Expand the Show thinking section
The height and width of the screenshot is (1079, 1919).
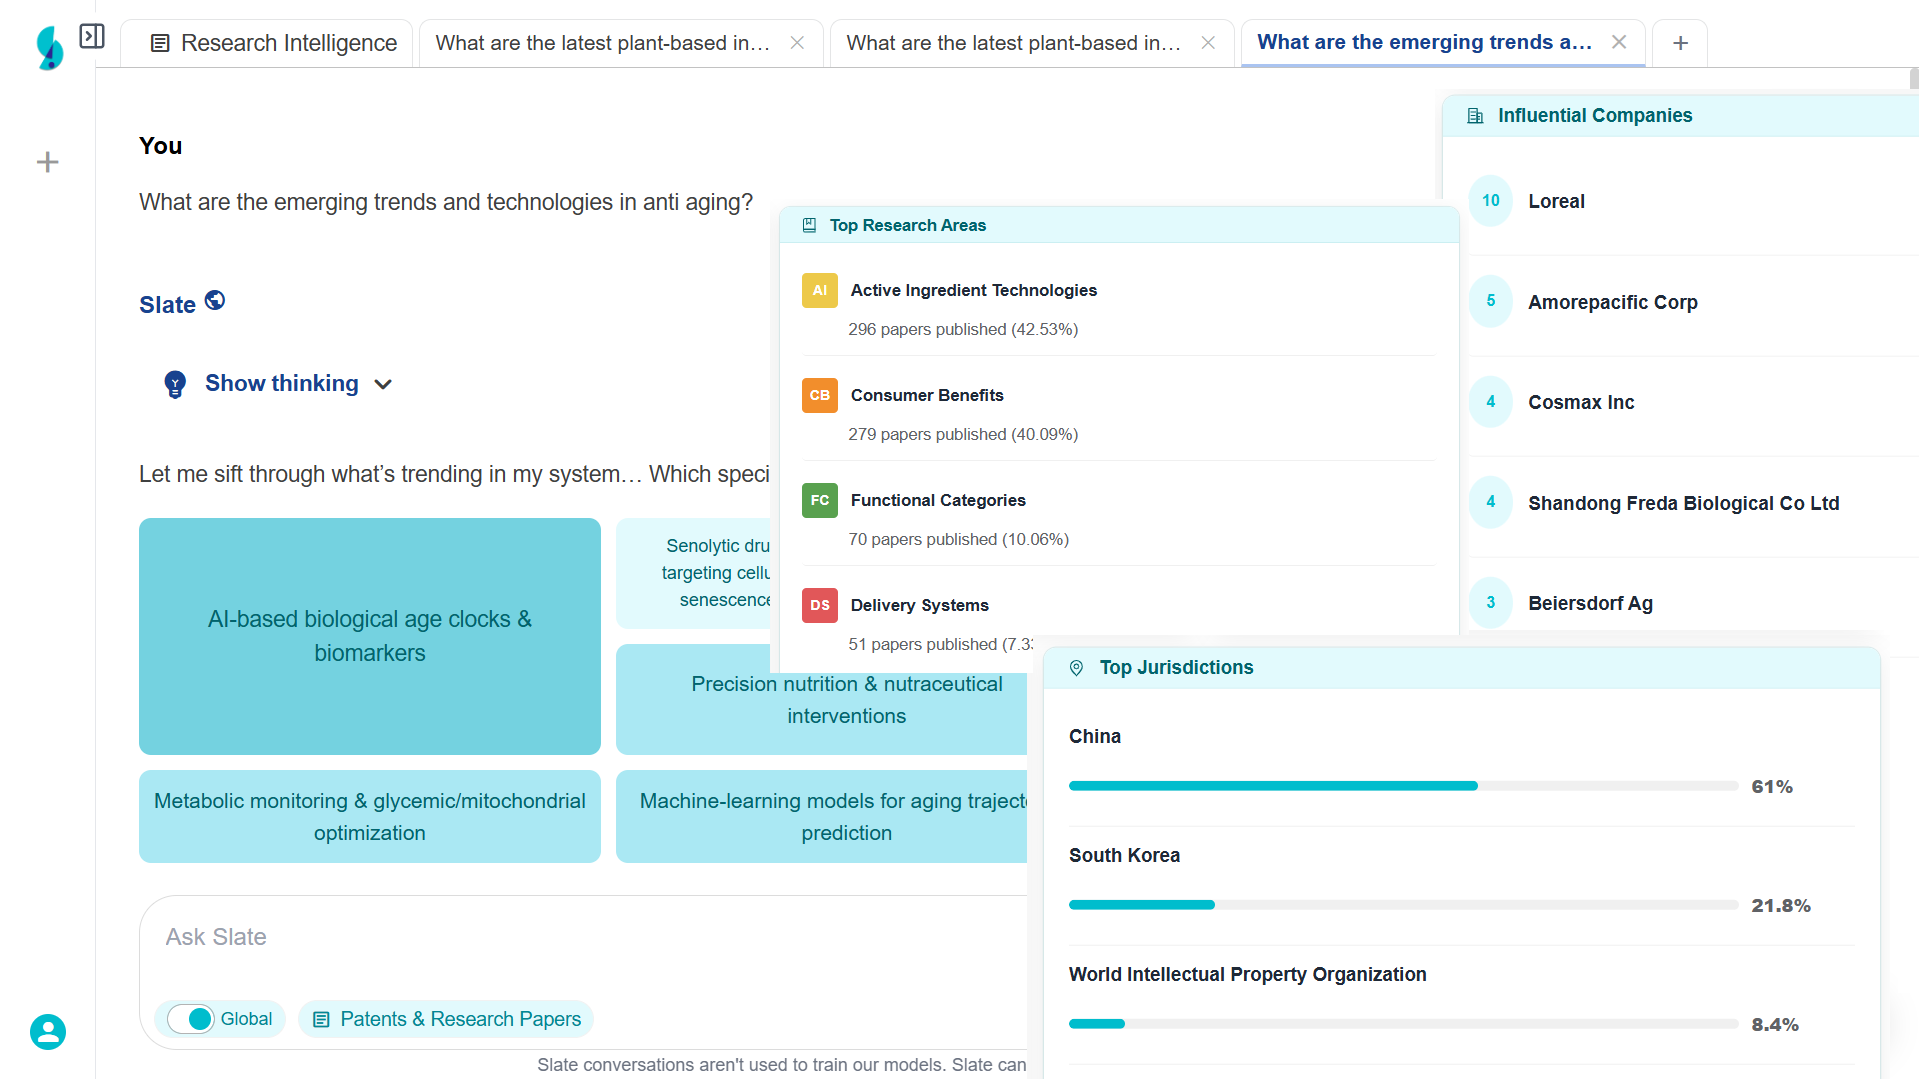click(281, 384)
